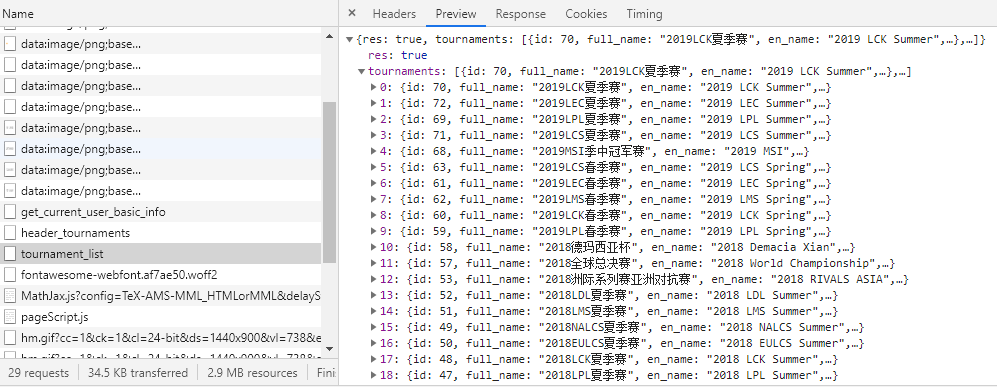
Task: Expand entry 0 for 2019 LCK Summer
Action: [374, 87]
